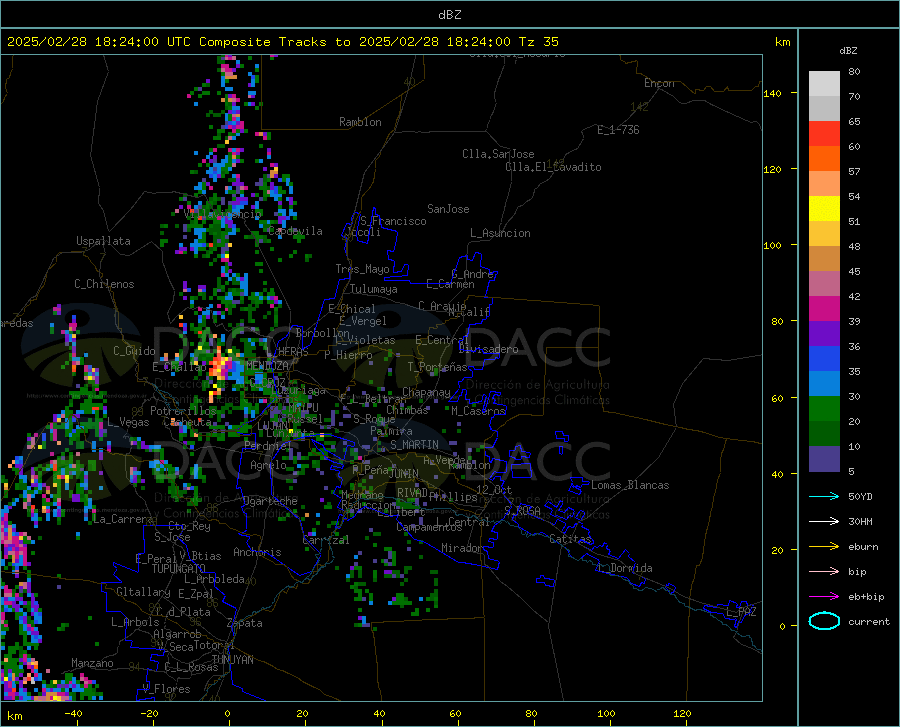Select the yellow 54 dBZ color swatch
900x727 pixels.
[x=824, y=209]
